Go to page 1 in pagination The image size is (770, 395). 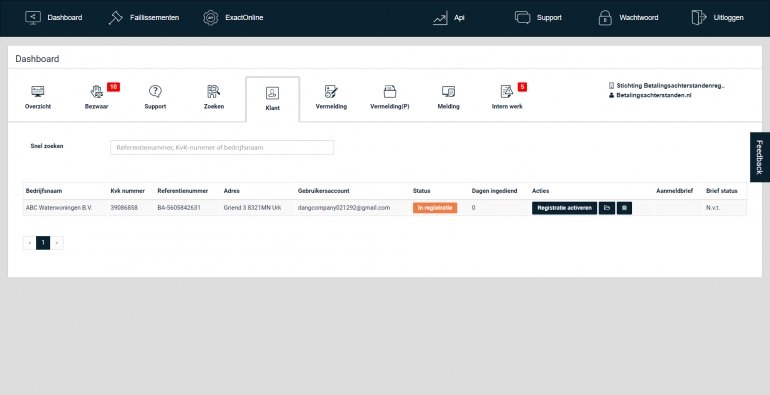(43, 243)
